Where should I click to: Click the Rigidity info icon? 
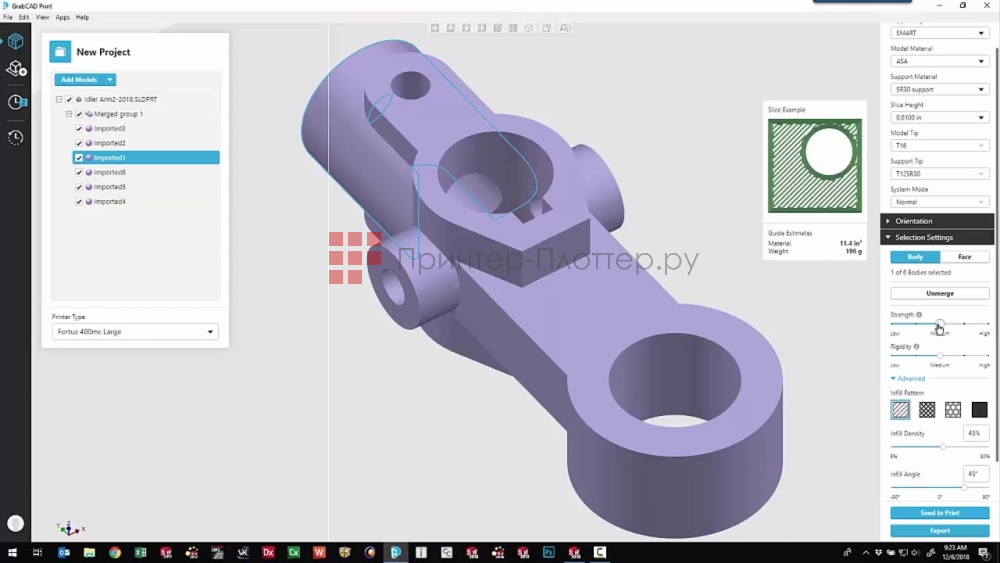click(916, 346)
